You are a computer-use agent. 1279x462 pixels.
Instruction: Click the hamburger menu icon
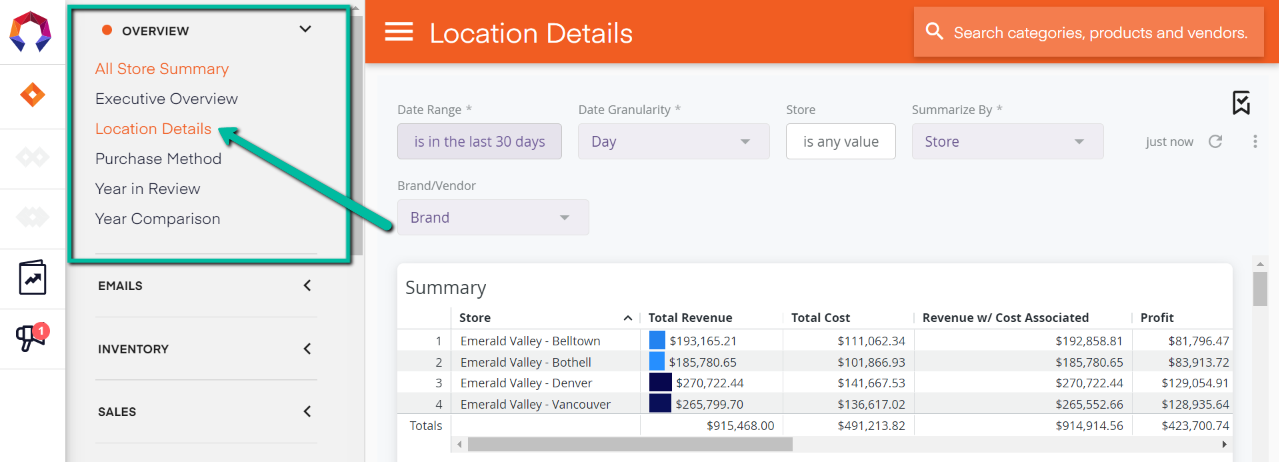[x=399, y=33]
